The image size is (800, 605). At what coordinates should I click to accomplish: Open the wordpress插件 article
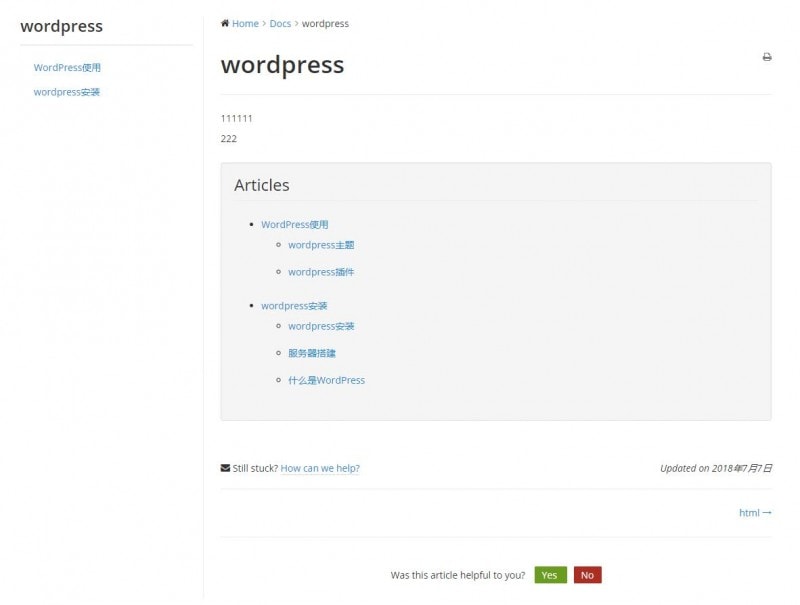tap(321, 272)
